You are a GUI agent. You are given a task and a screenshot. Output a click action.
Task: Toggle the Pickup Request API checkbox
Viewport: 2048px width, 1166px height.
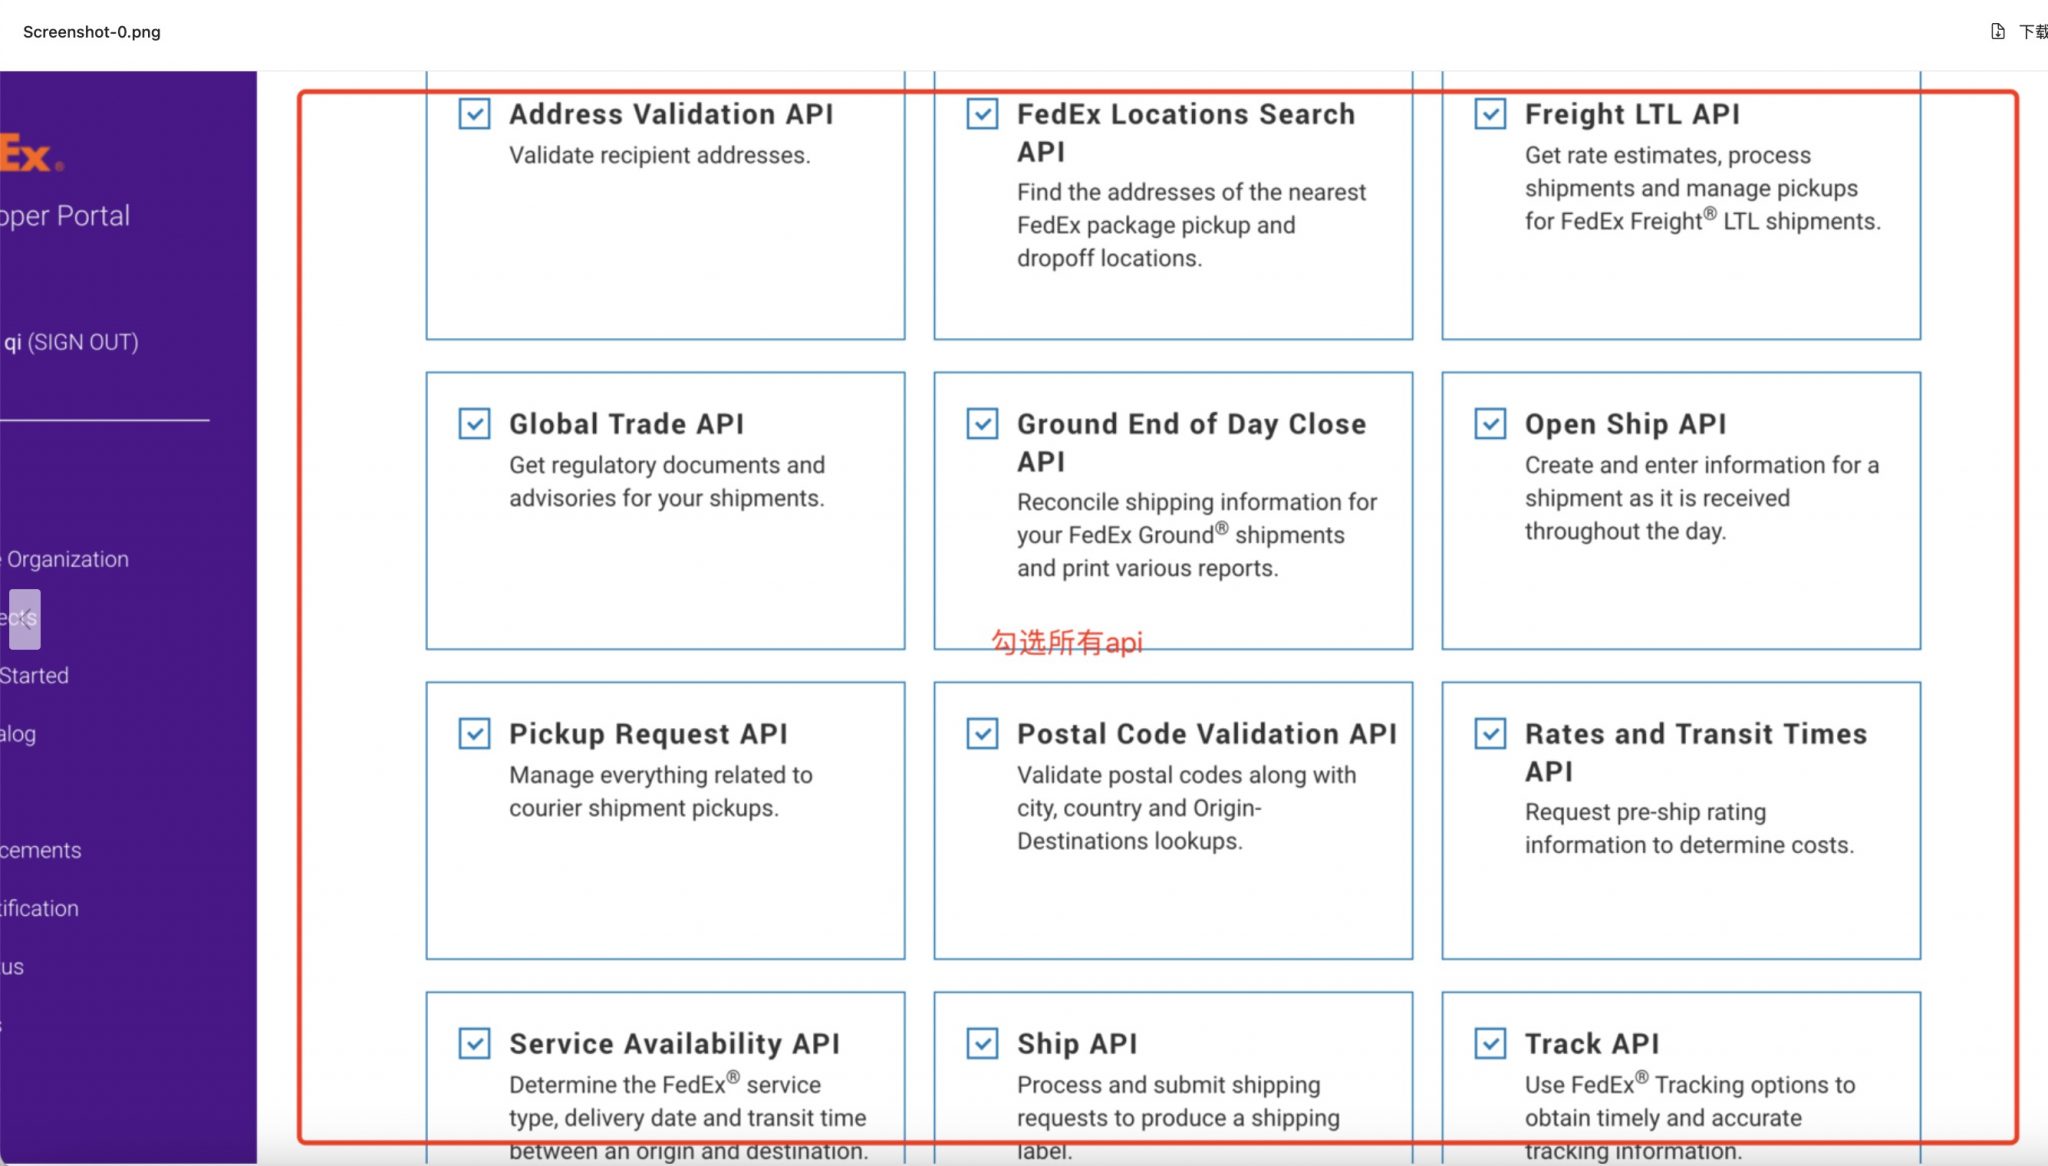click(474, 734)
